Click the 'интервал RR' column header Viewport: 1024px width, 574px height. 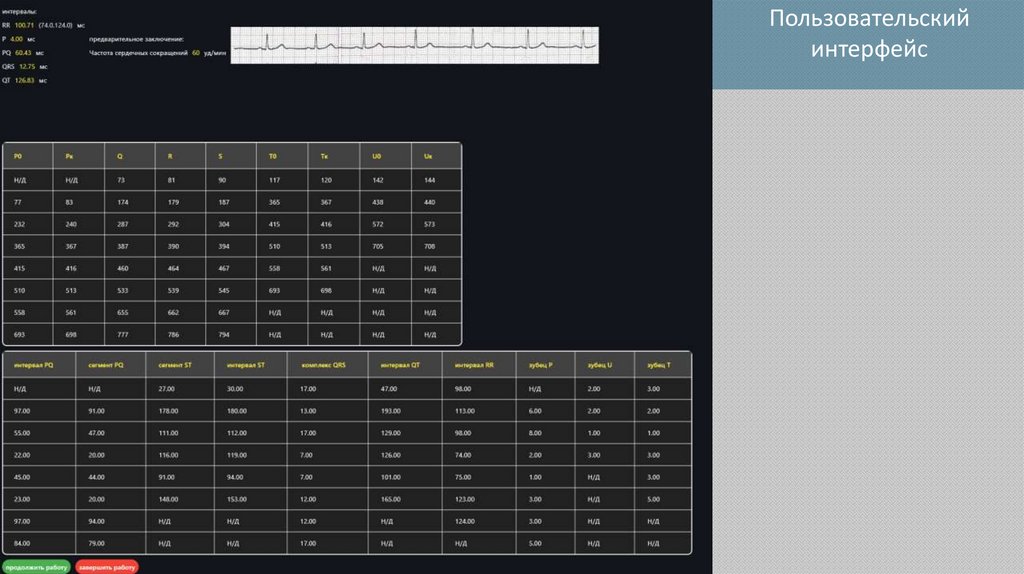click(479, 365)
